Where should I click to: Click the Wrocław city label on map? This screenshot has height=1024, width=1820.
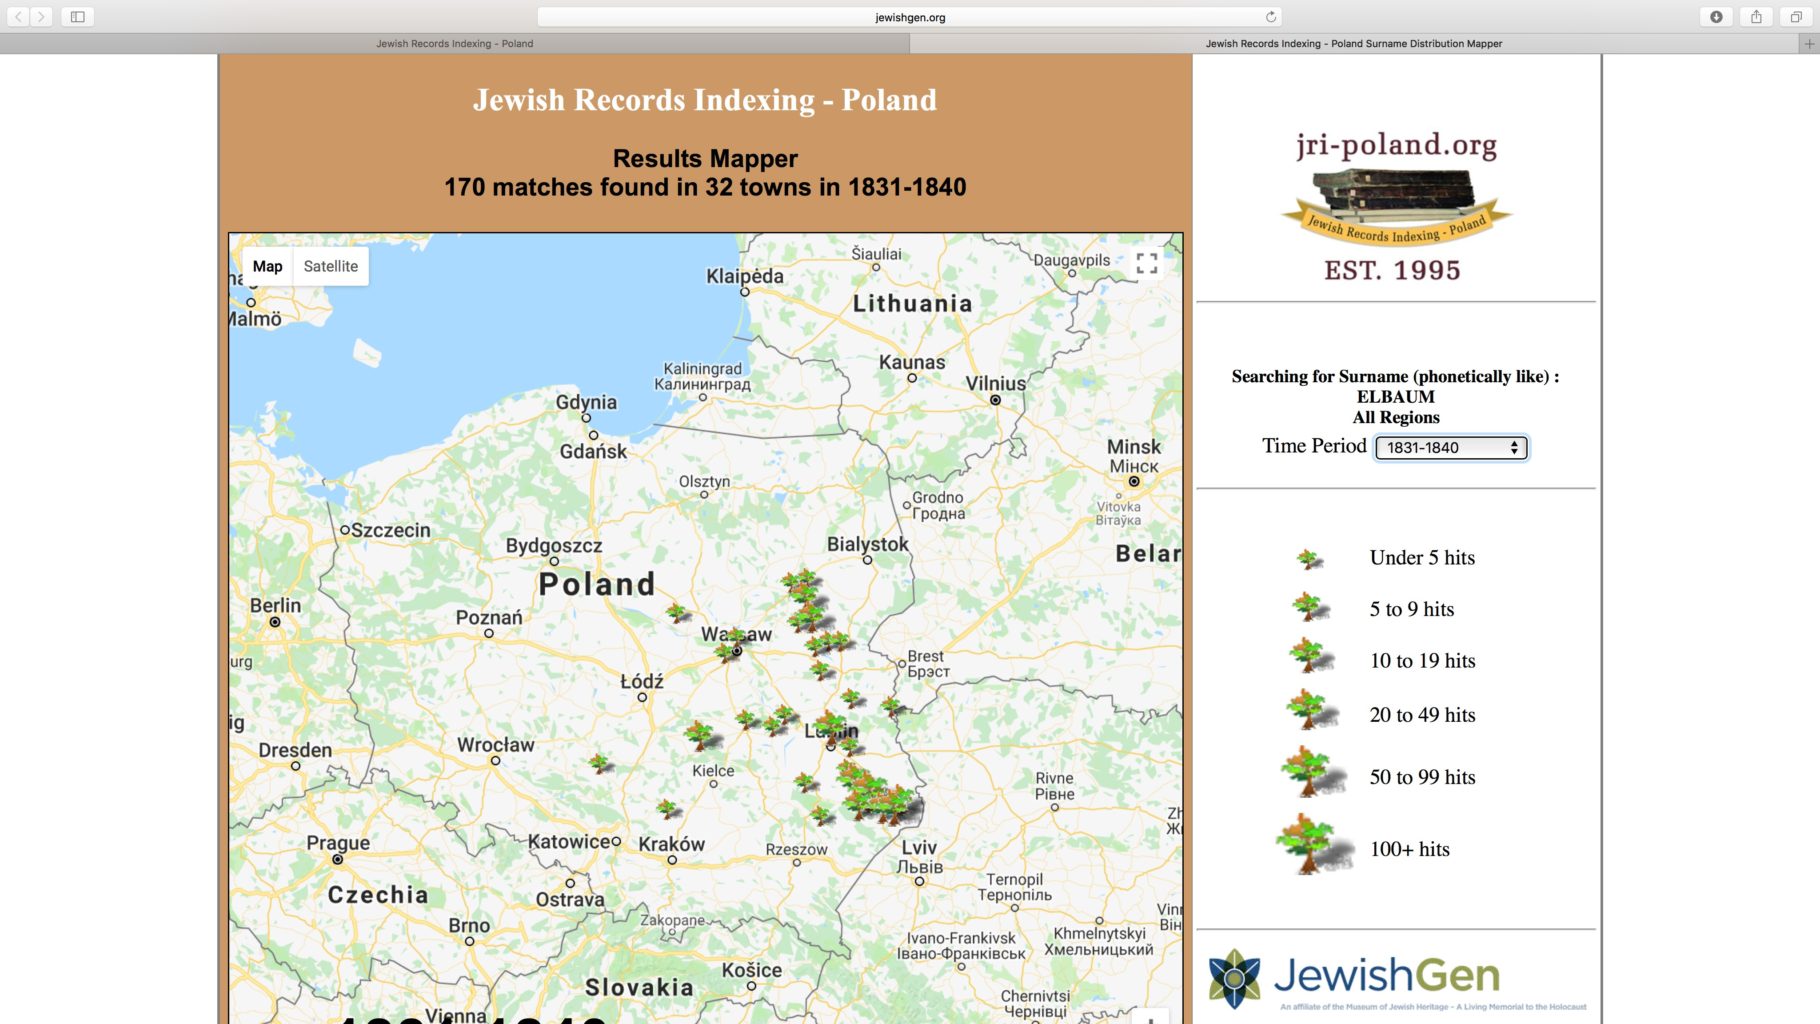(496, 745)
